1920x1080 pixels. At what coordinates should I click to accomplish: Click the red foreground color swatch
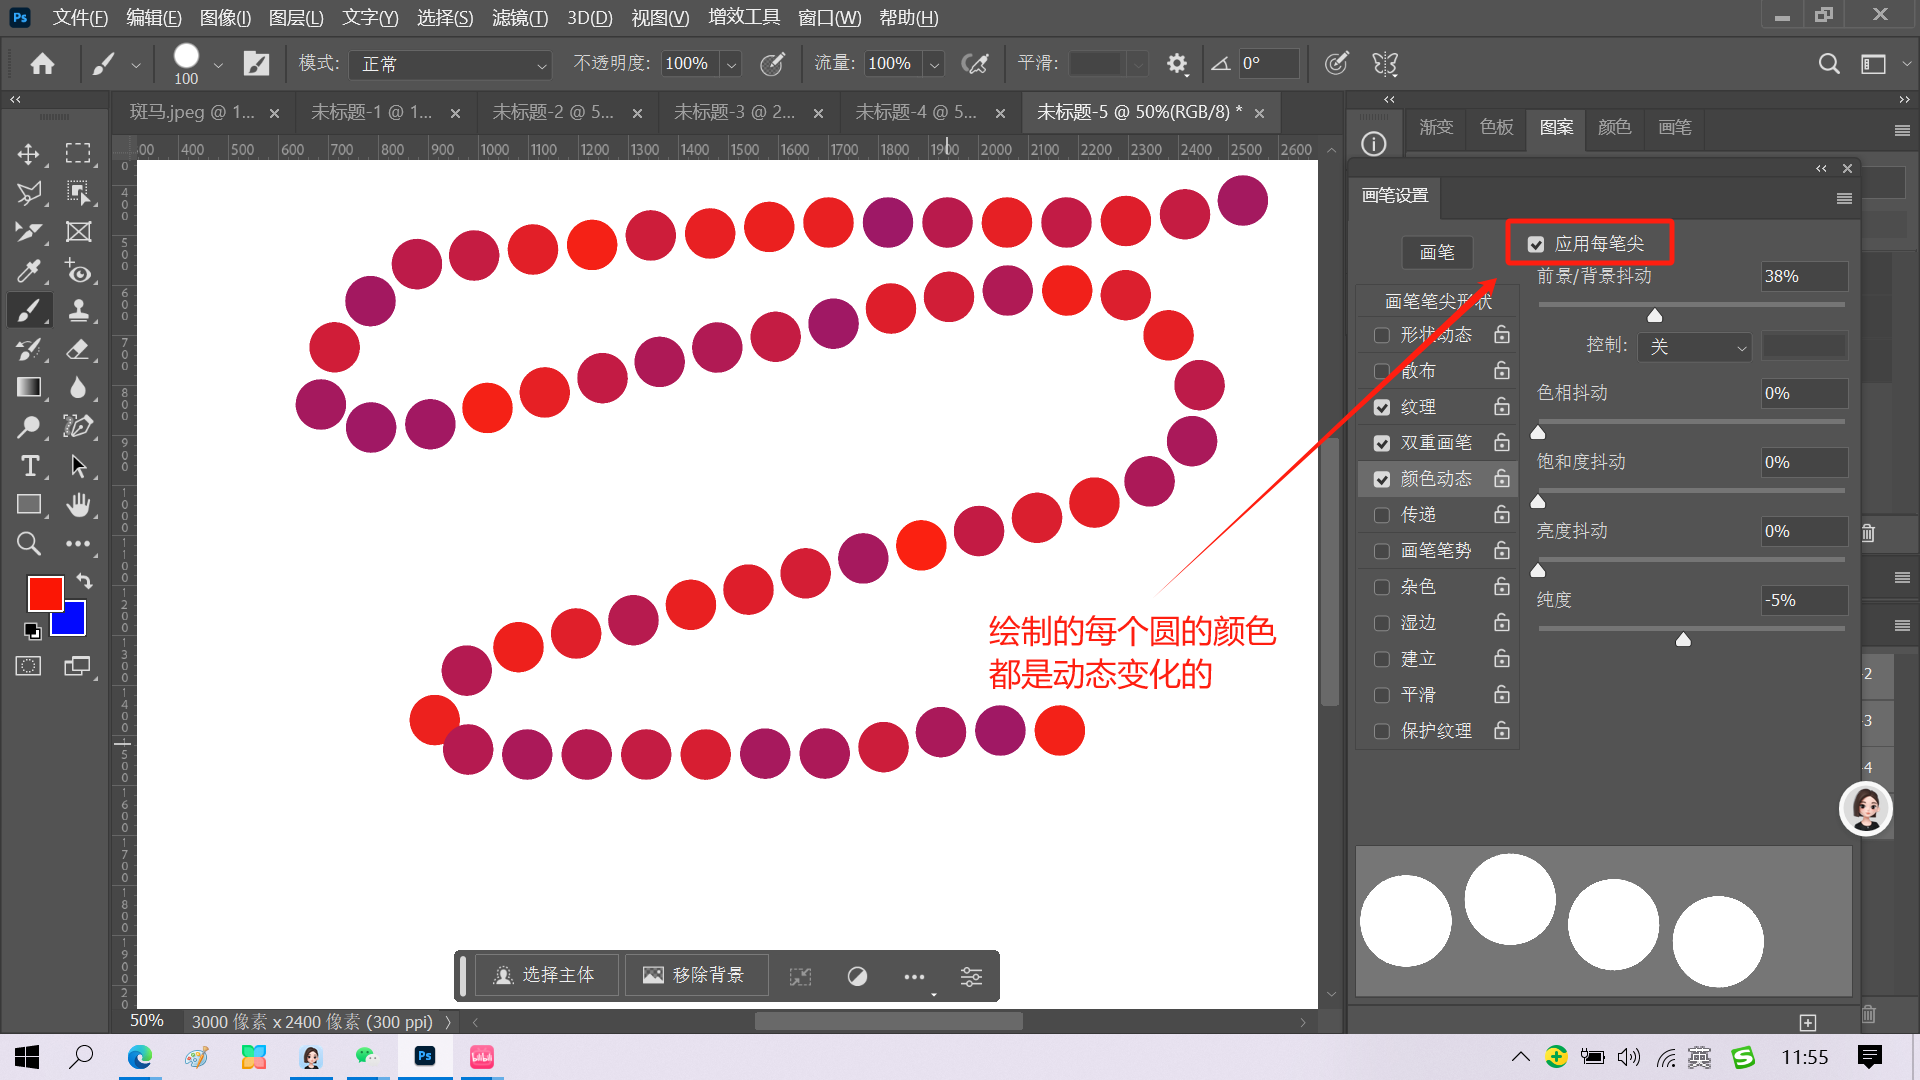click(44, 593)
